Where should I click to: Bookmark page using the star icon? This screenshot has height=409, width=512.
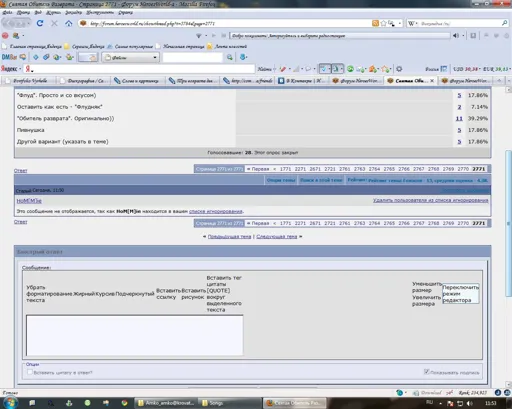point(383,23)
